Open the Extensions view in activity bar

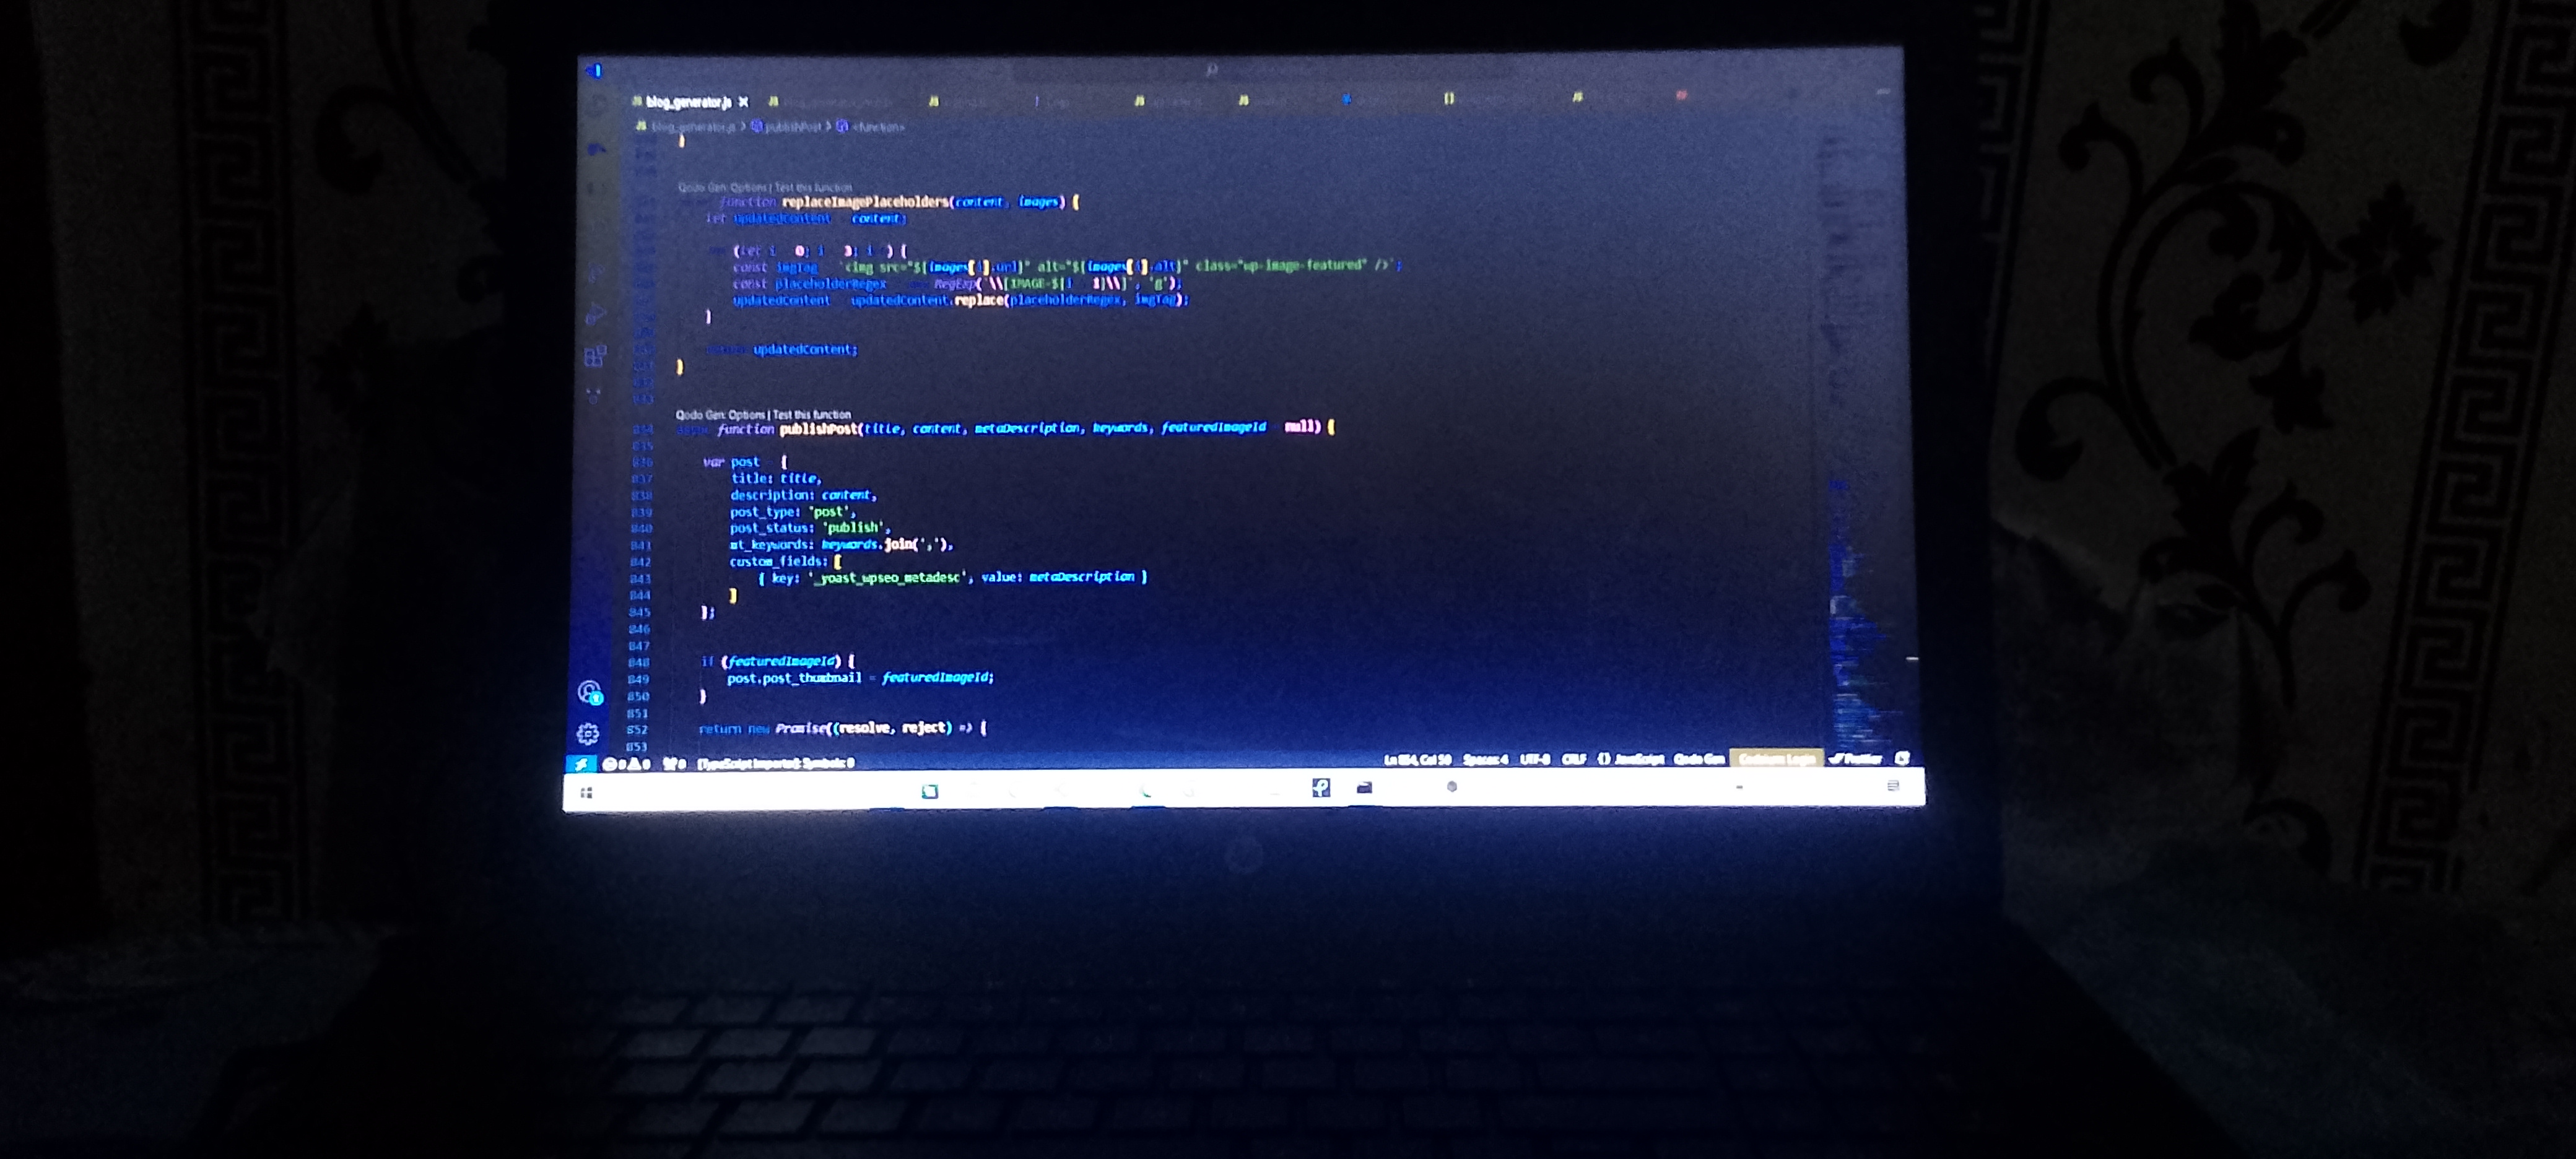pyautogui.click(x=595, y=356)
